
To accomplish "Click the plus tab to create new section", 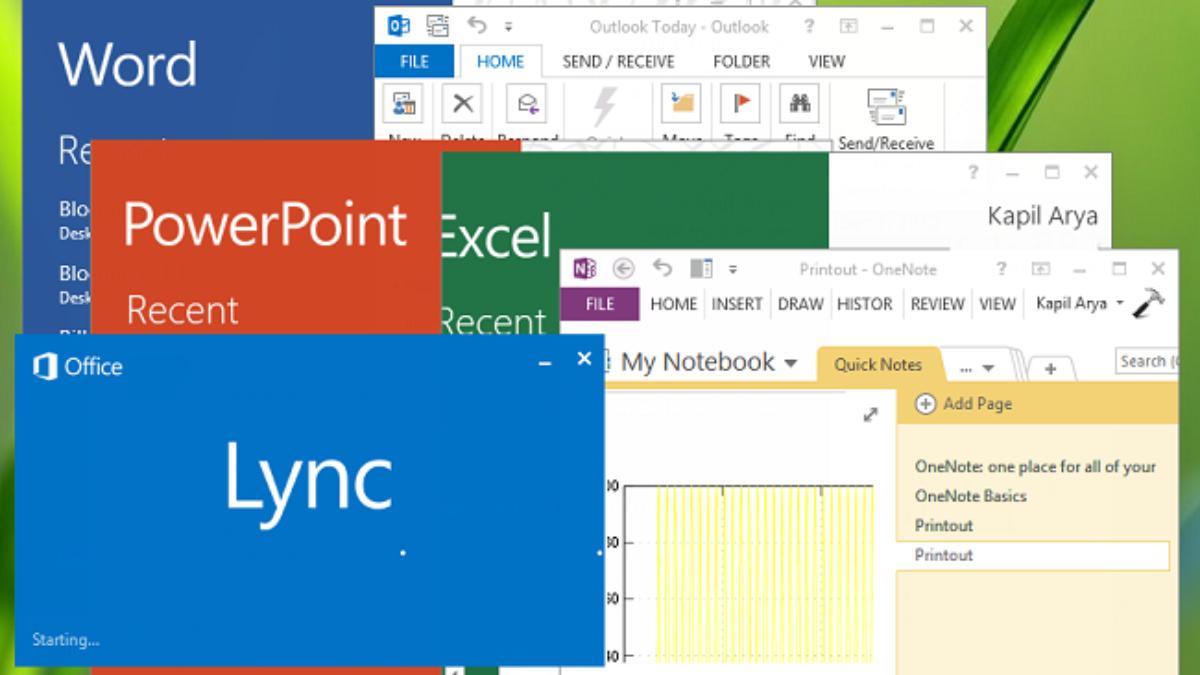I will (1050, 369).
